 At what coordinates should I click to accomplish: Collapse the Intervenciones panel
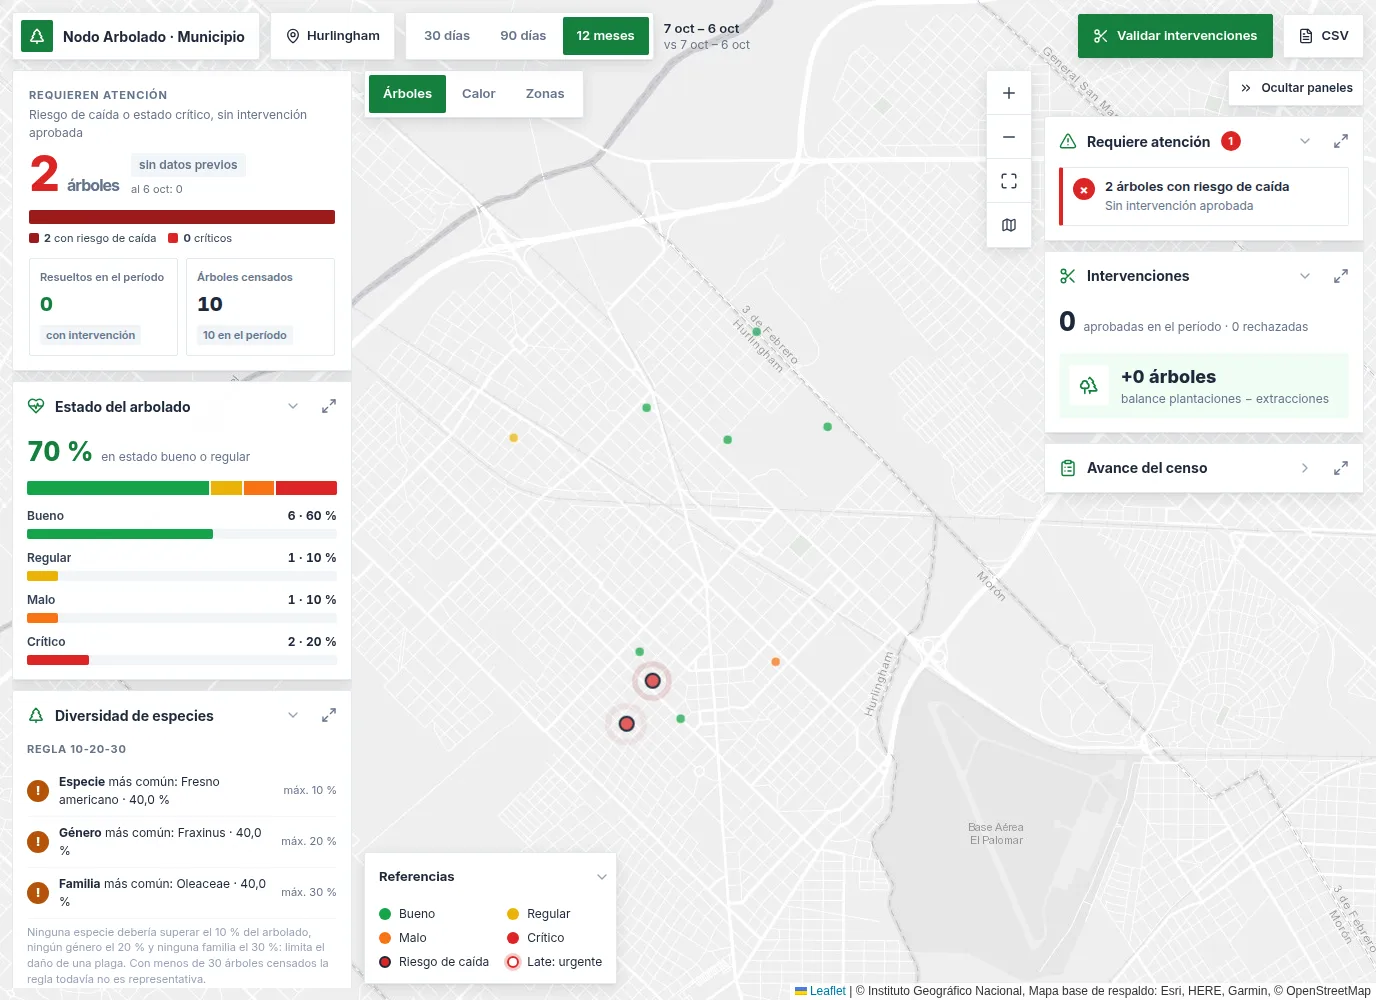1305,276
